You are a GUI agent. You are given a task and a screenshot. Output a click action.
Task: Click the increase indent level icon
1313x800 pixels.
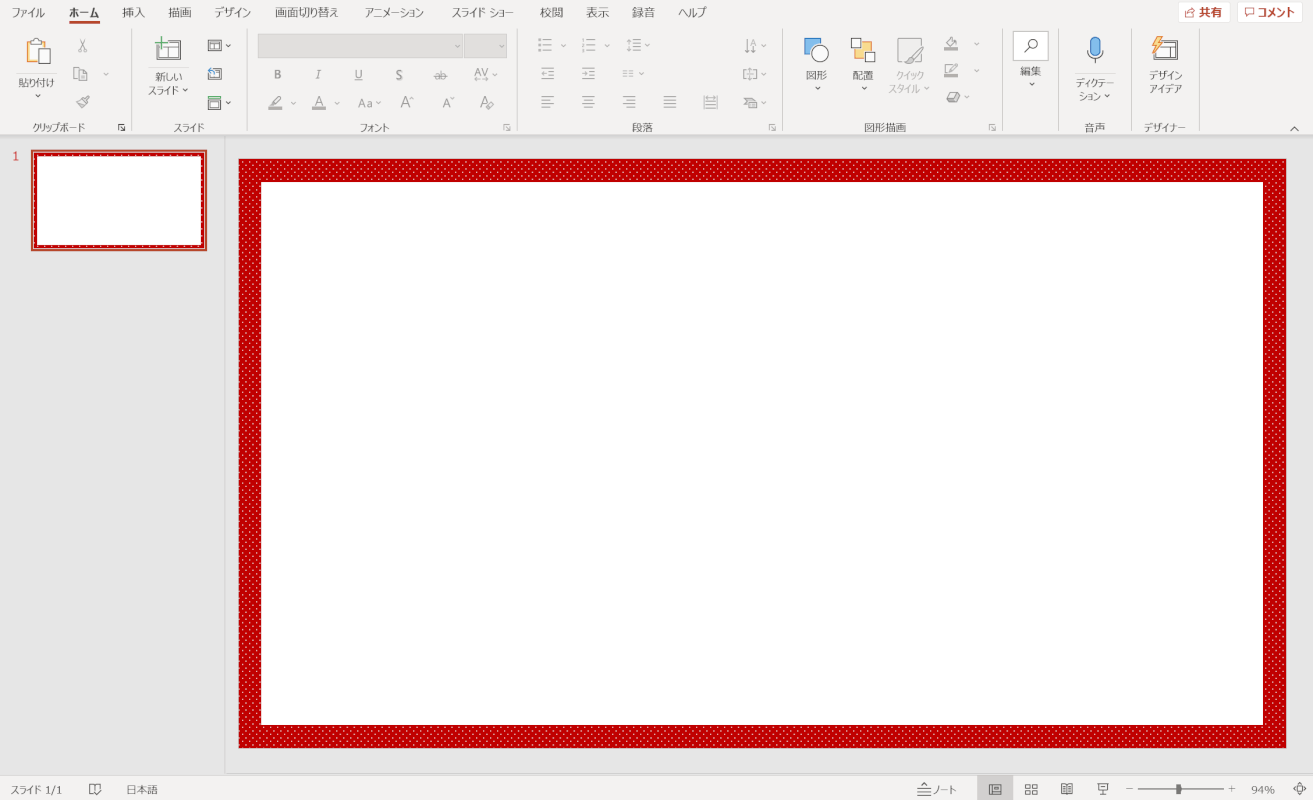click(588, 74)
